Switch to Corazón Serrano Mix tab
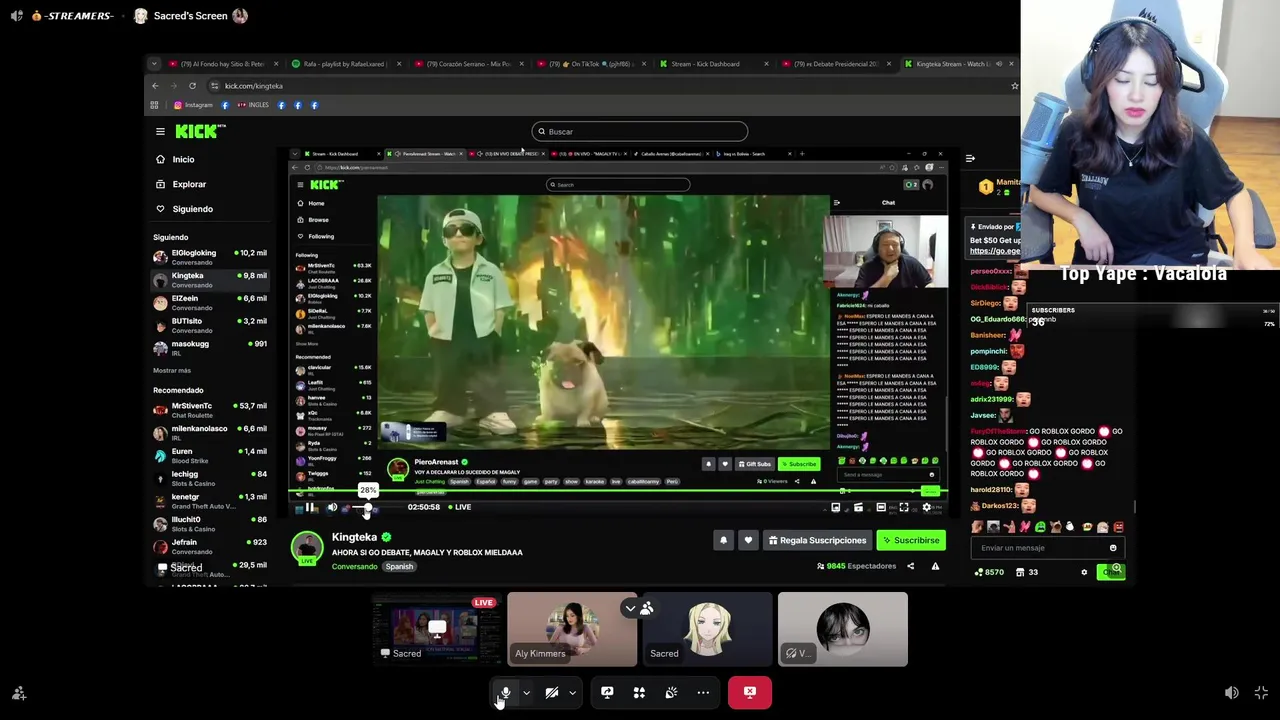1280x720 pixels. click(x=469, y=64)
